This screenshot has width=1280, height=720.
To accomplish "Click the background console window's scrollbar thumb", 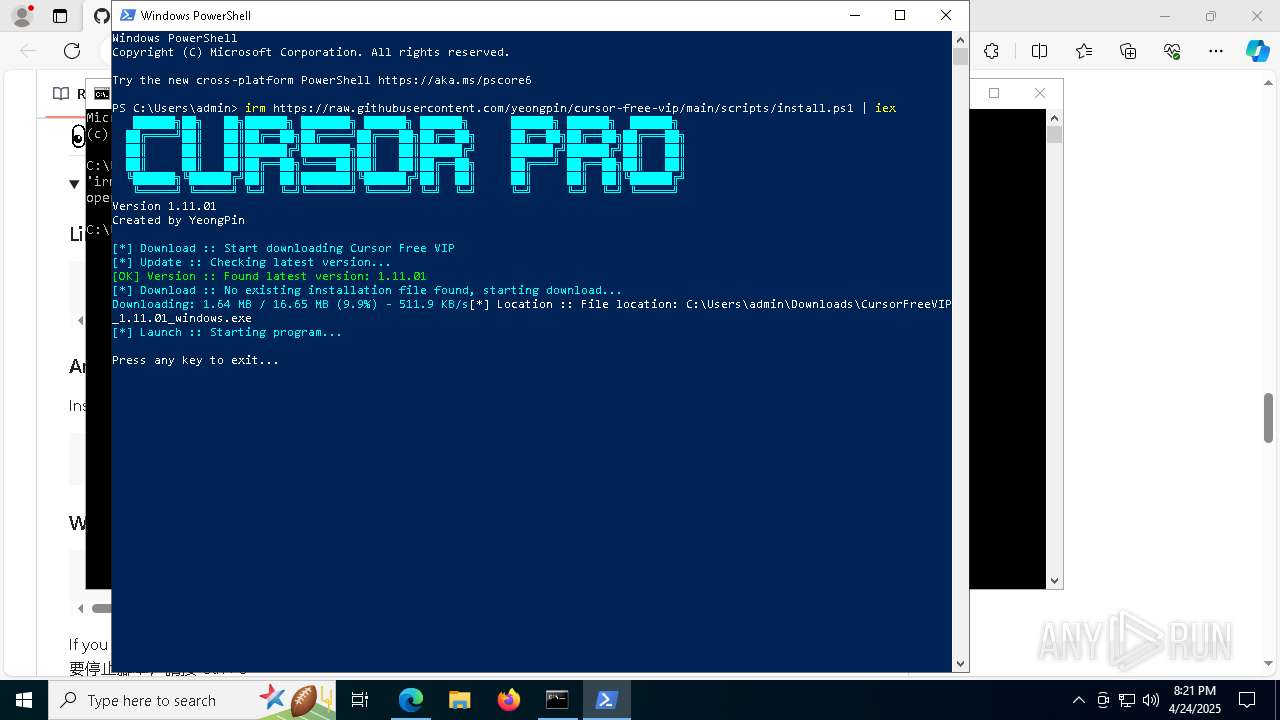I will [1054, 133].
